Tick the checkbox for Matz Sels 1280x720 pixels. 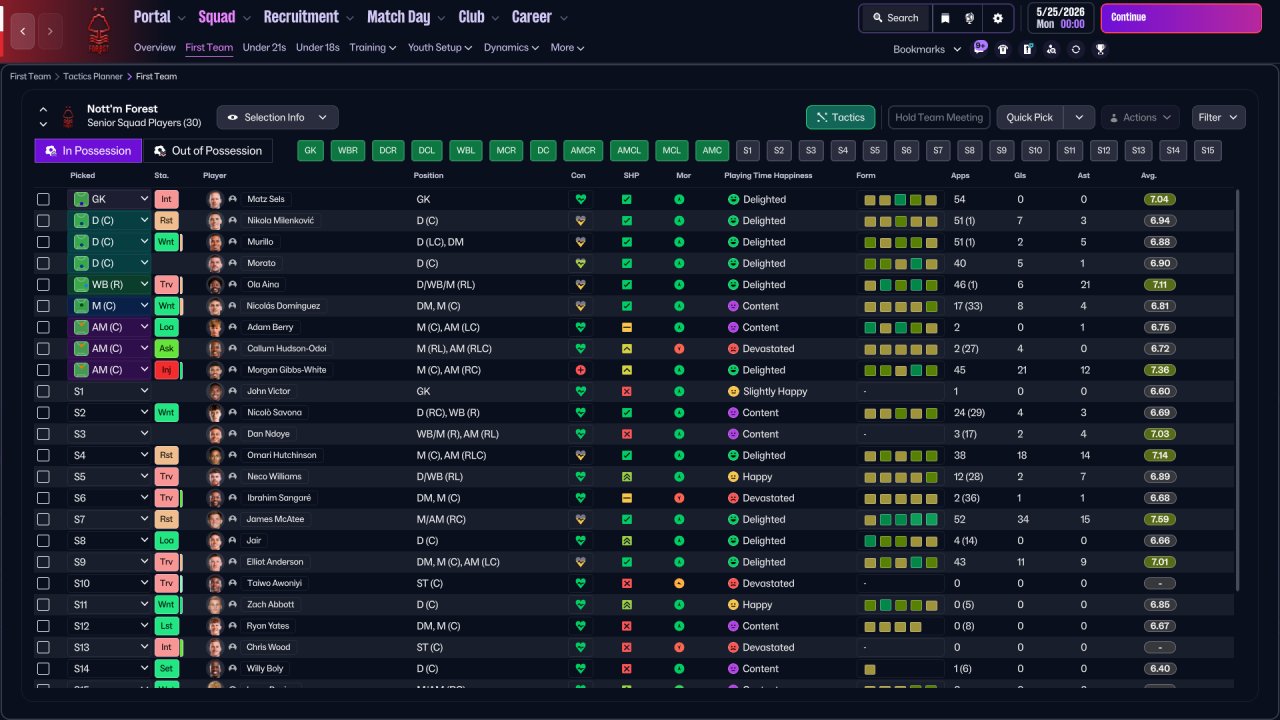click(43, 199)
